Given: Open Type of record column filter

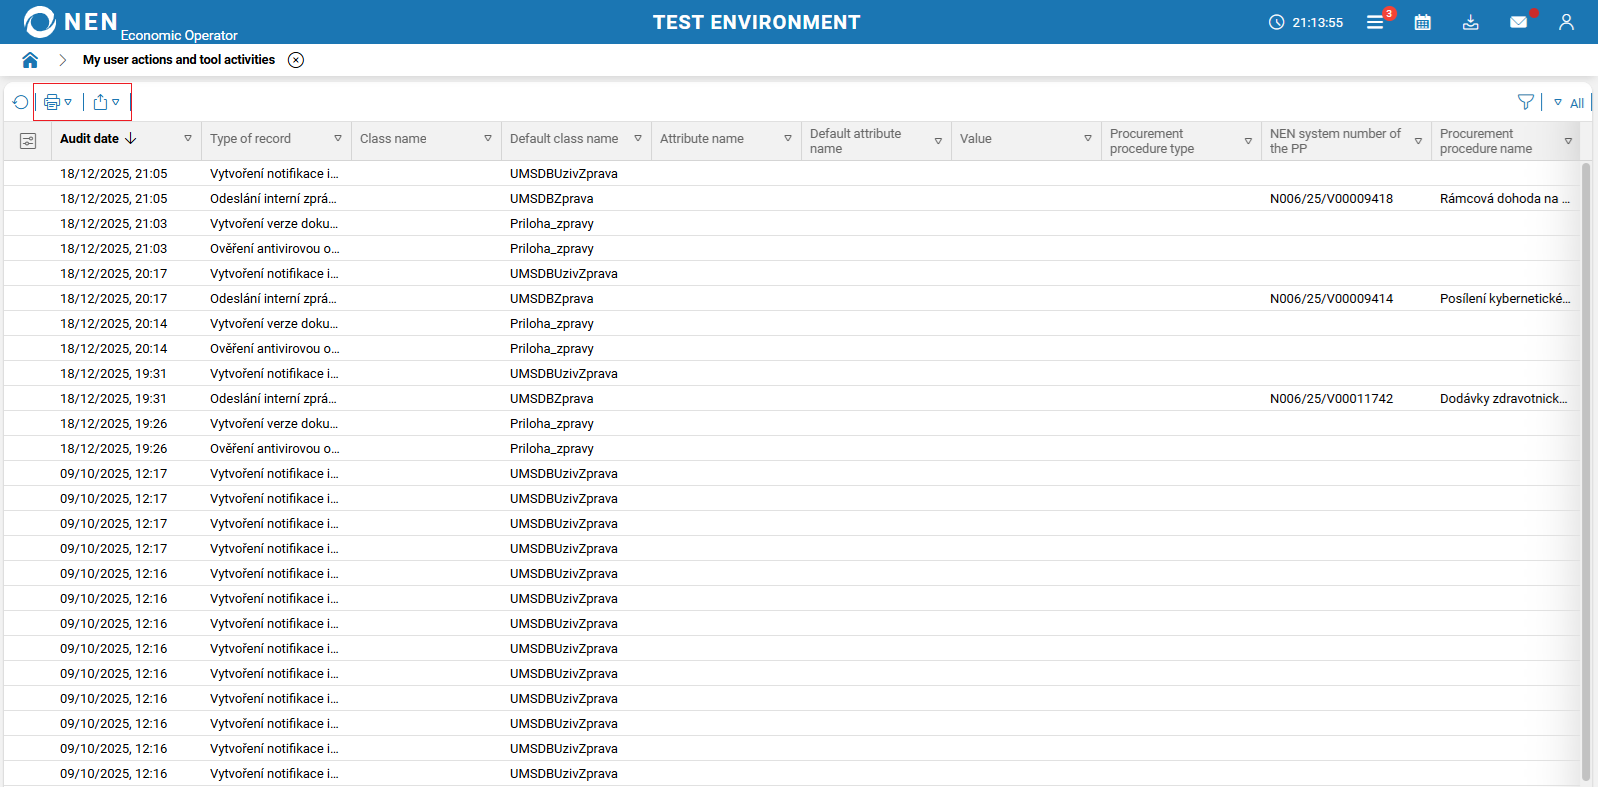Looking at the screenshot, I should point(338,139).
